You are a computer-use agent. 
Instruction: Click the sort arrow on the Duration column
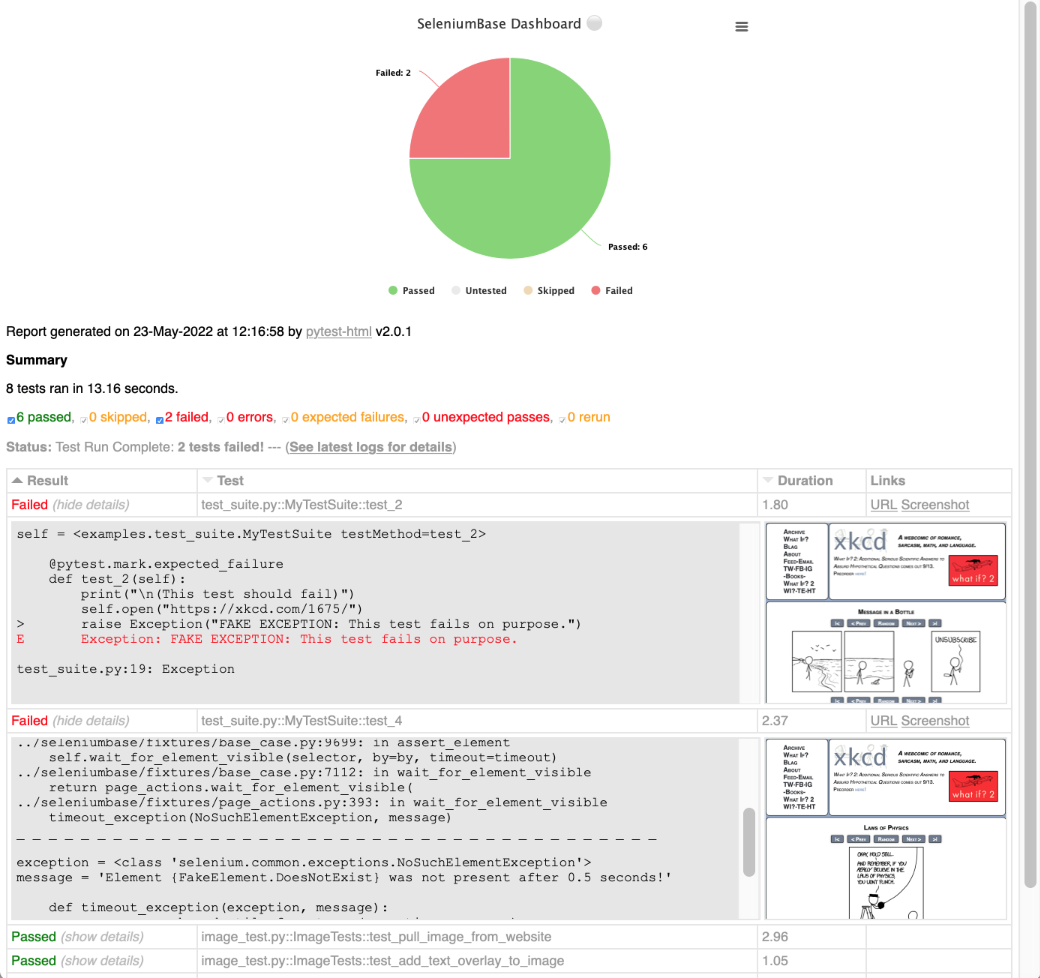[766, 480]
